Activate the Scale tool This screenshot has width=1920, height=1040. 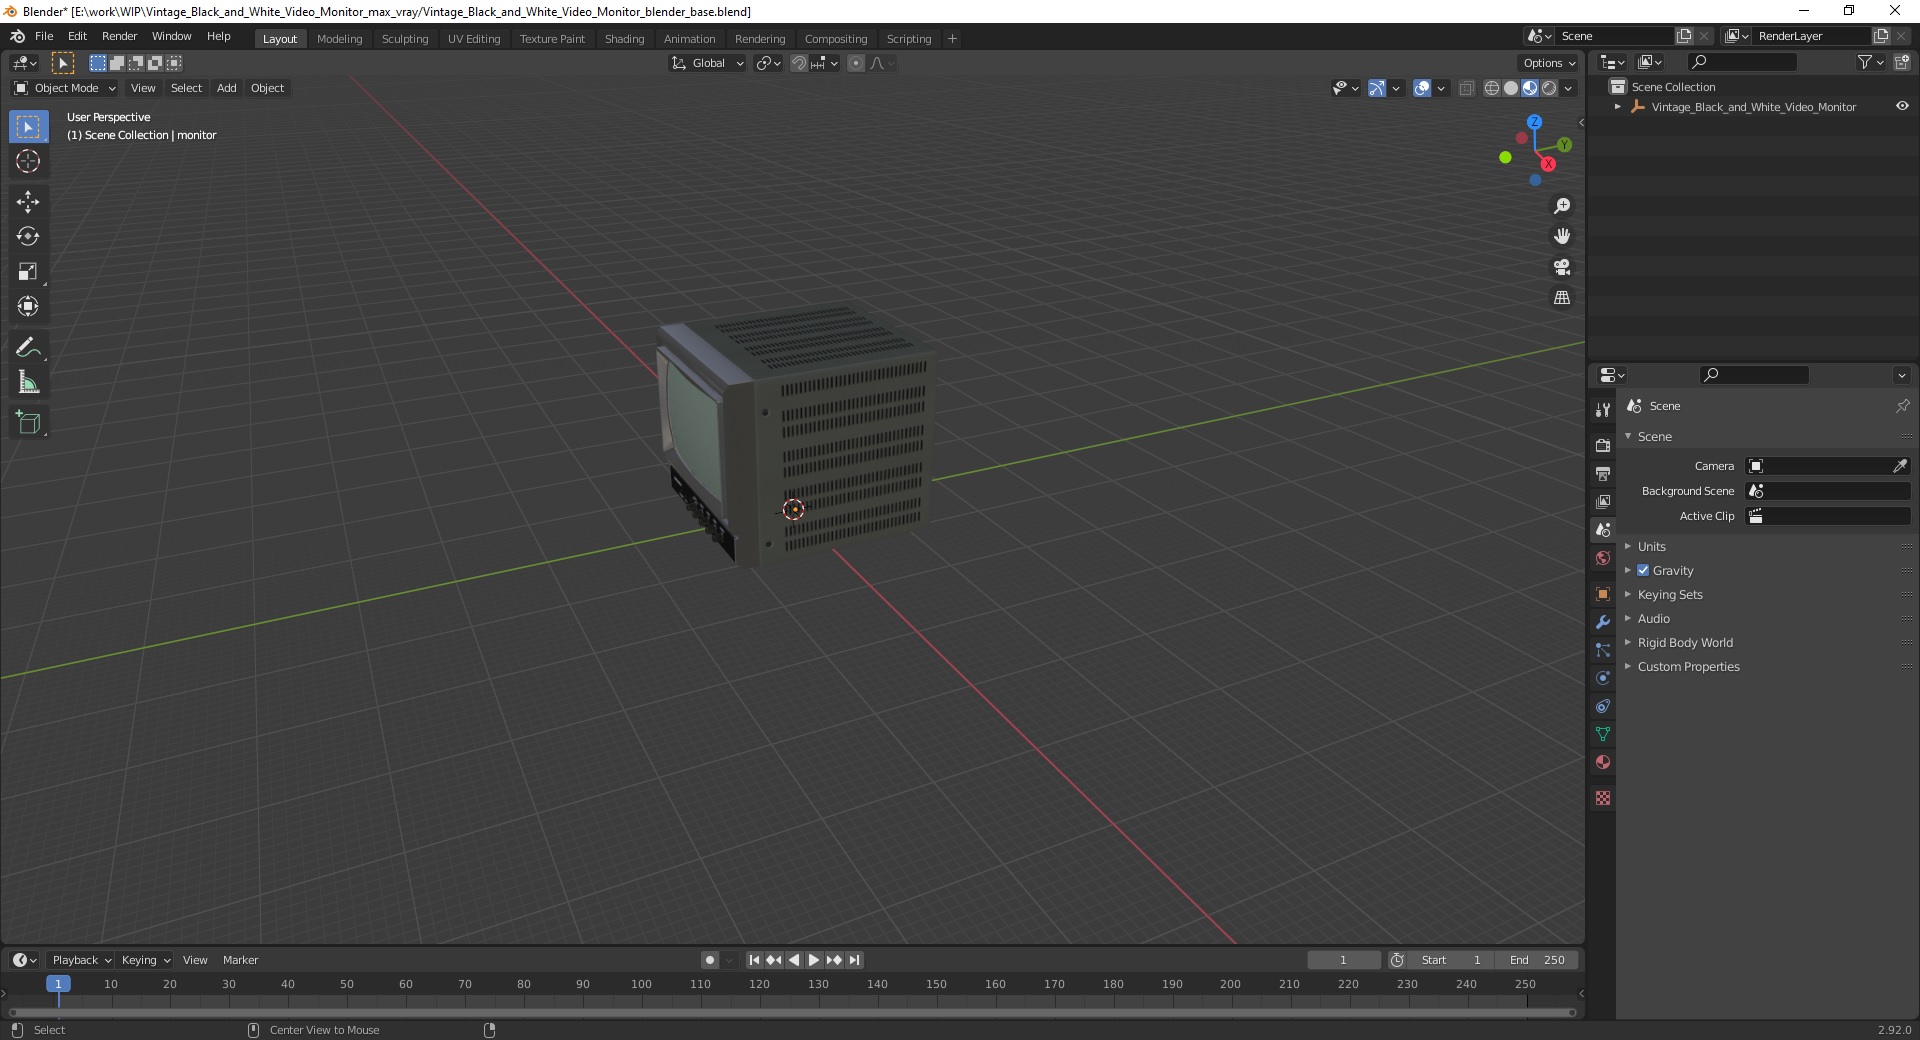click(x=28, y=272)
